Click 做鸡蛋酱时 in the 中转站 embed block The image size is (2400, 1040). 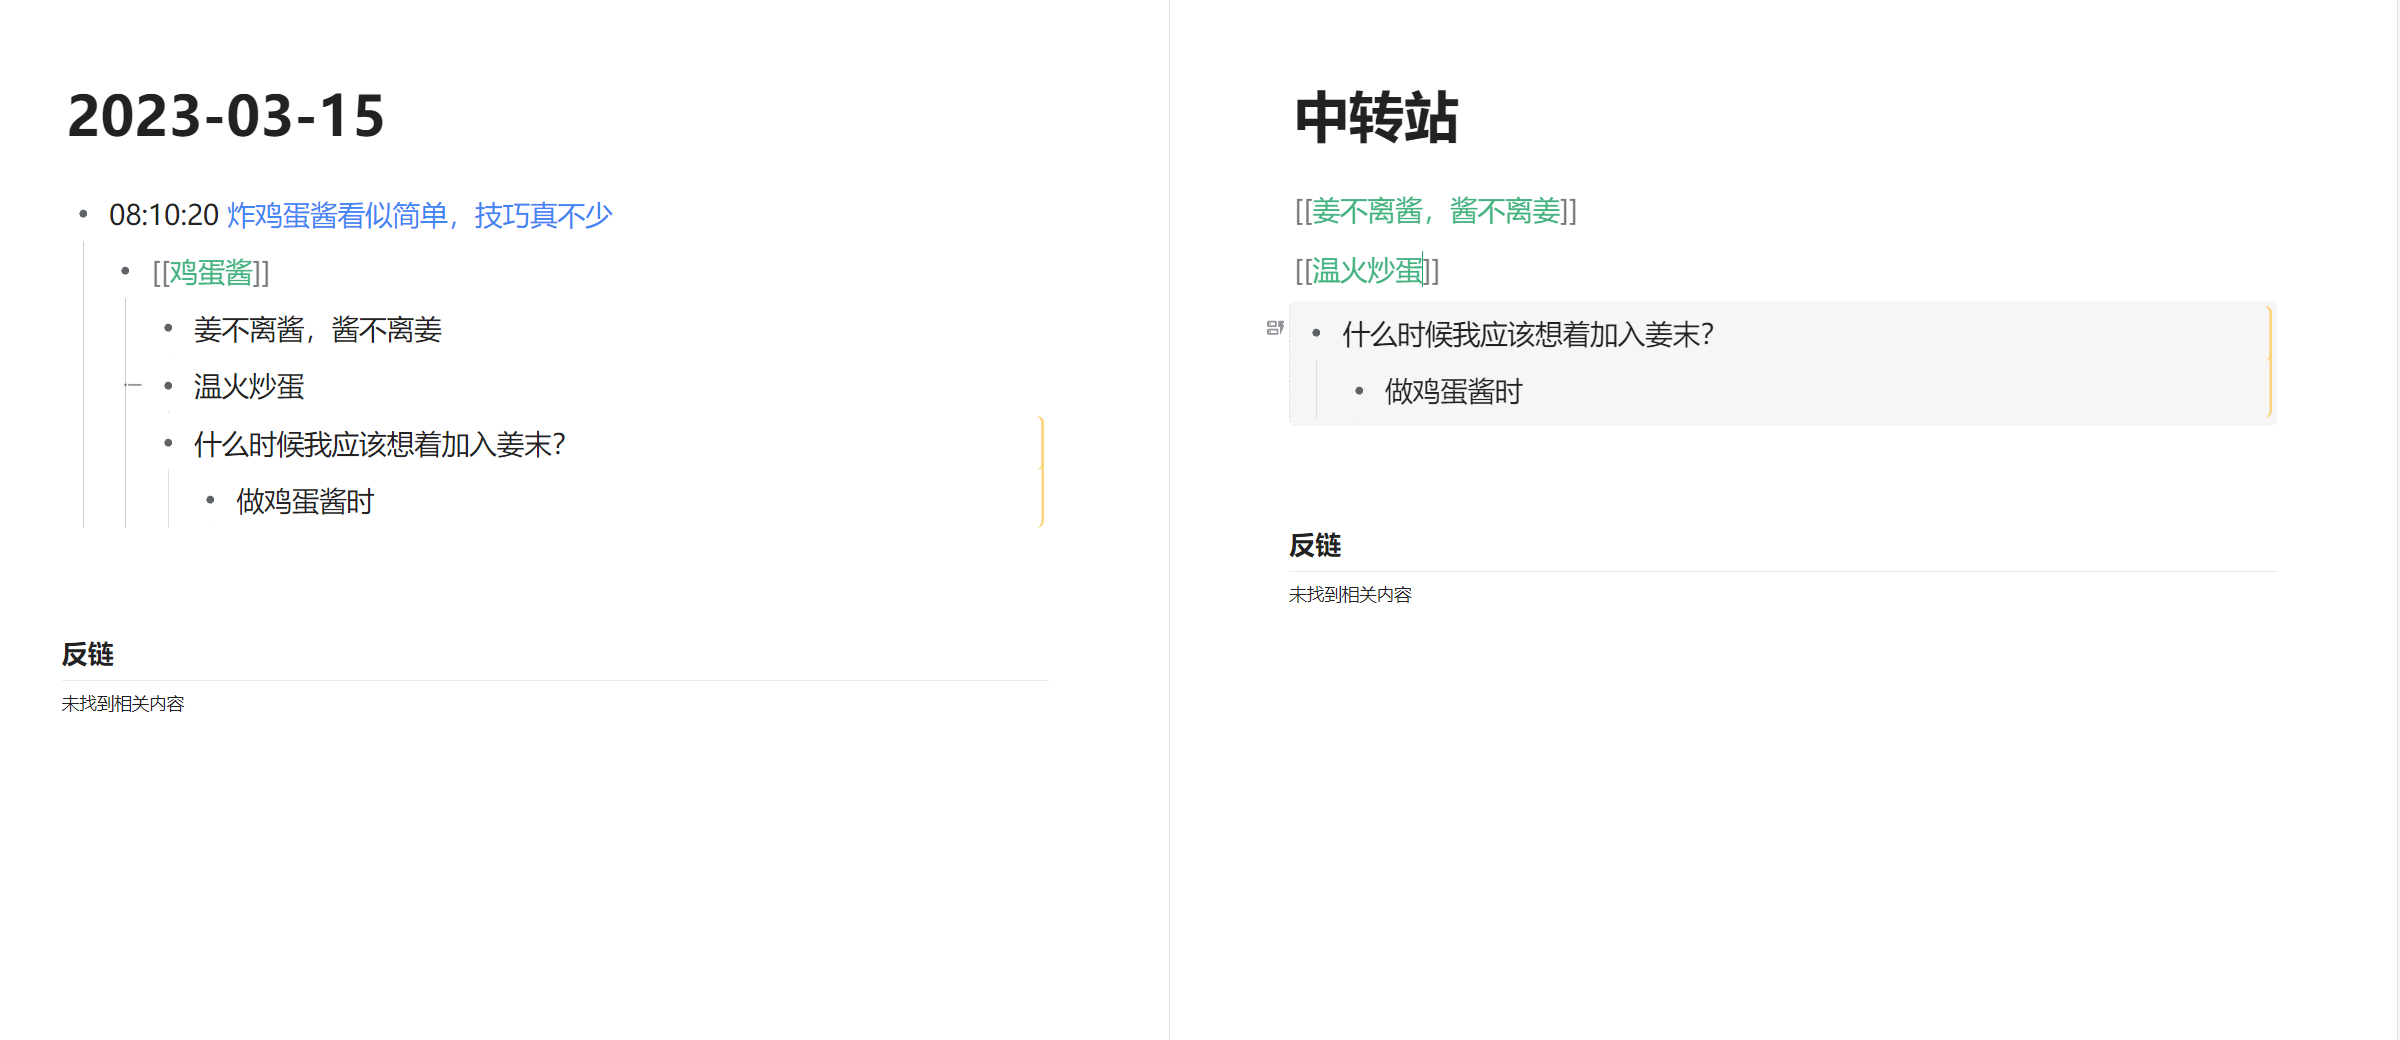coord(1453,391)
